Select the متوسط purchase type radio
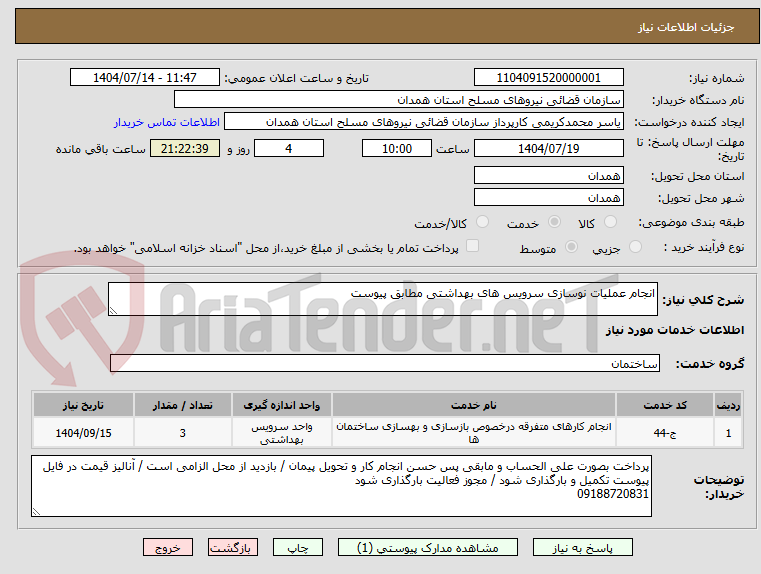 point(572,247)
